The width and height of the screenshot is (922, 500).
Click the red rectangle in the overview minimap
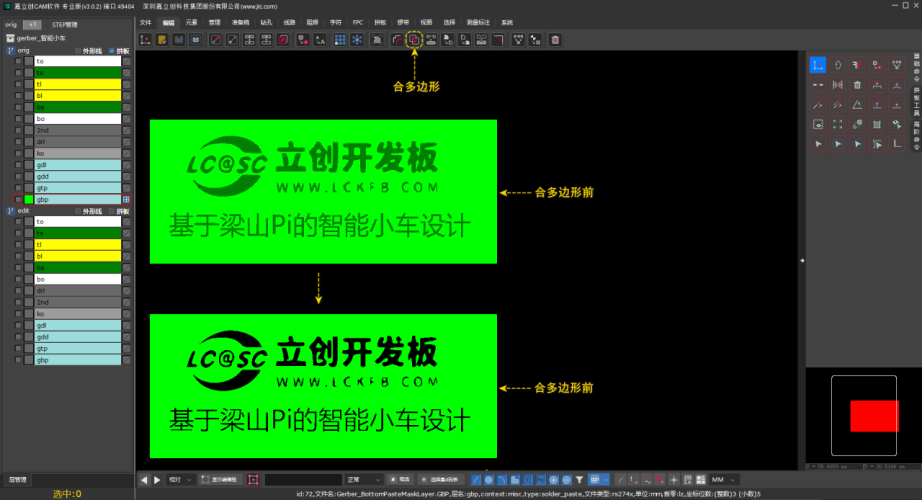[874, 416]
